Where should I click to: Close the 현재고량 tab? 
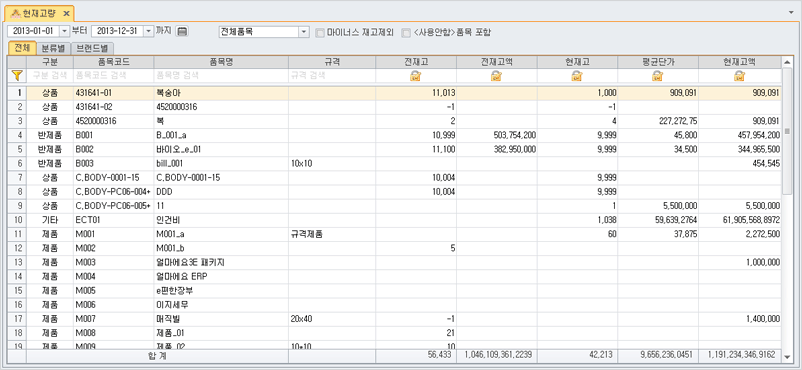66,13
